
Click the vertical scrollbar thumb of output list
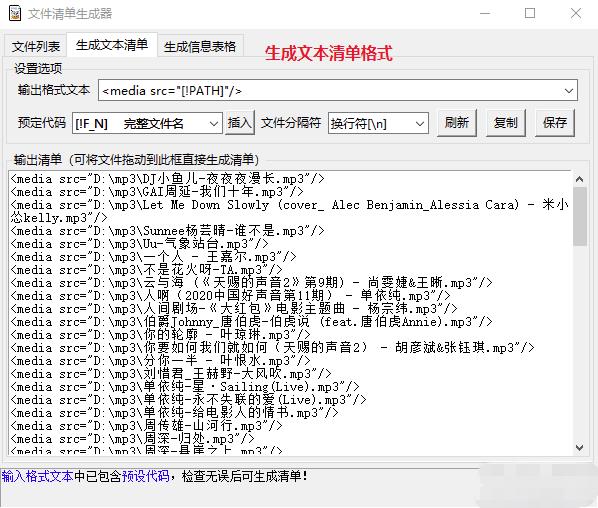[580, 216]
